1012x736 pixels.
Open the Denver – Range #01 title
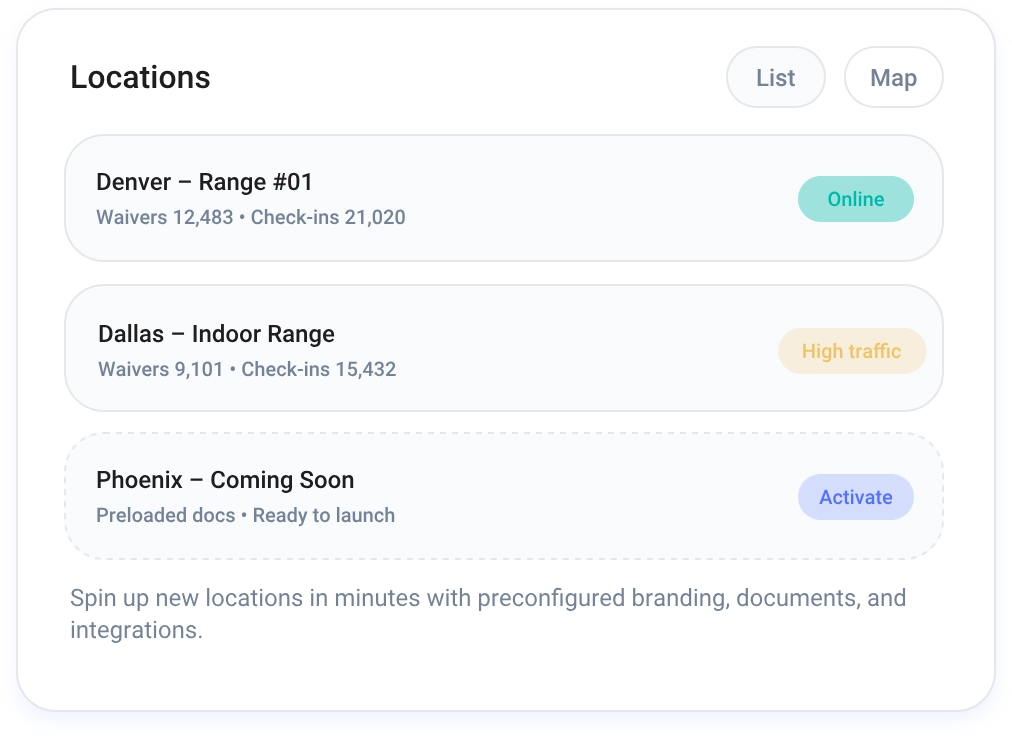pyautogui.click(x=204, y=182)
